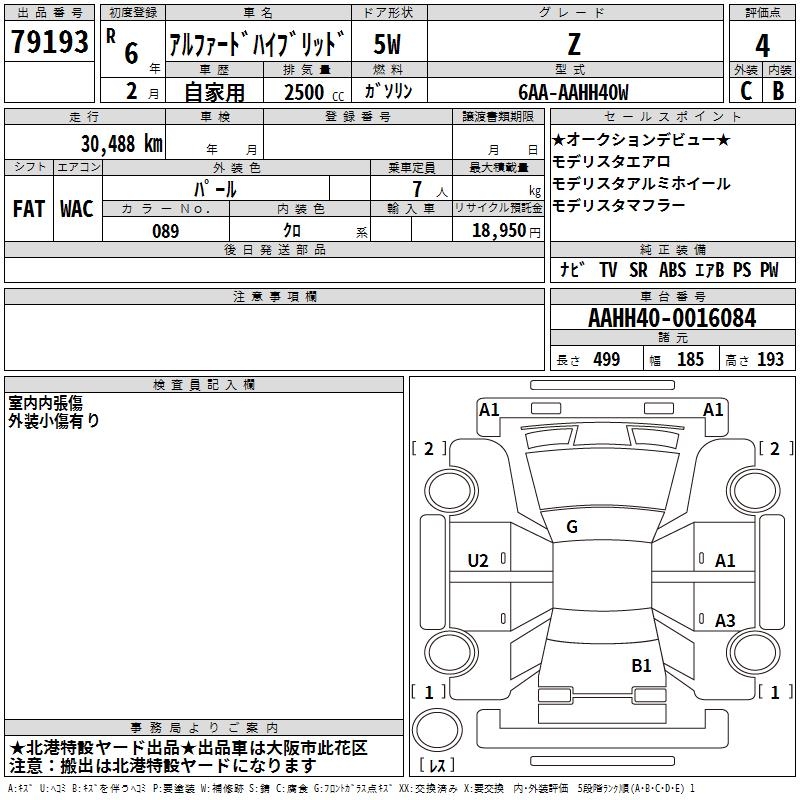Screen dimensions: 800x800
Task: Click the U2 dent mark on diagram
Action: [x=478, y=561]
